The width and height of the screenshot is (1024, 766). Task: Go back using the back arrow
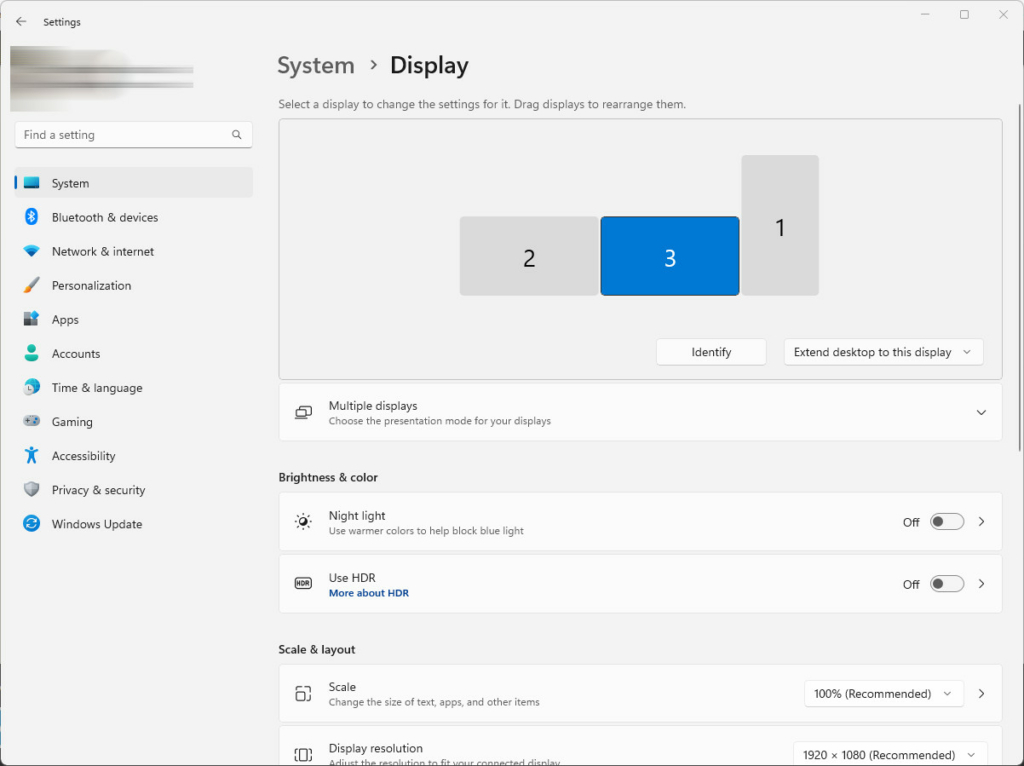[21, 21]
